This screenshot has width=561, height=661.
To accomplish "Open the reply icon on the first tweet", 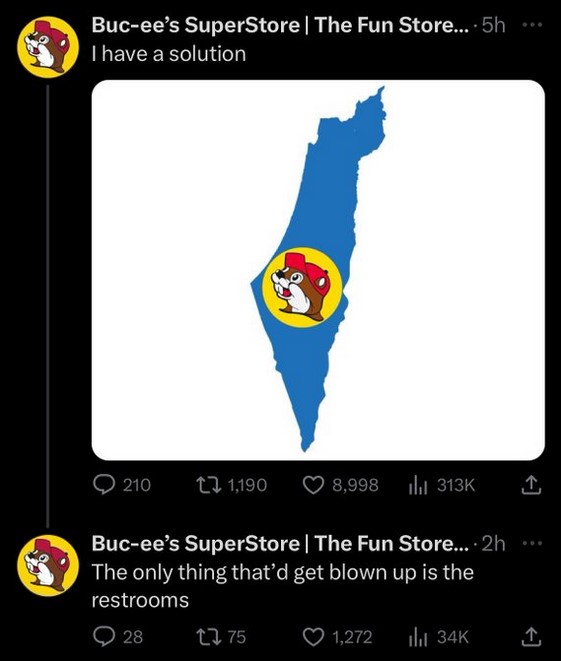I will [103, 485].
